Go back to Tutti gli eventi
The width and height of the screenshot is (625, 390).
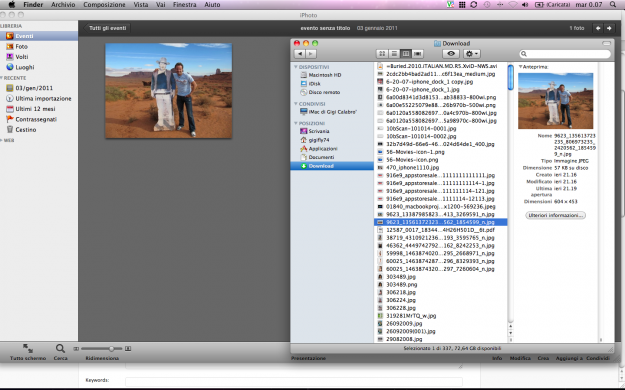pyautogui.click(x=107, y=28)
